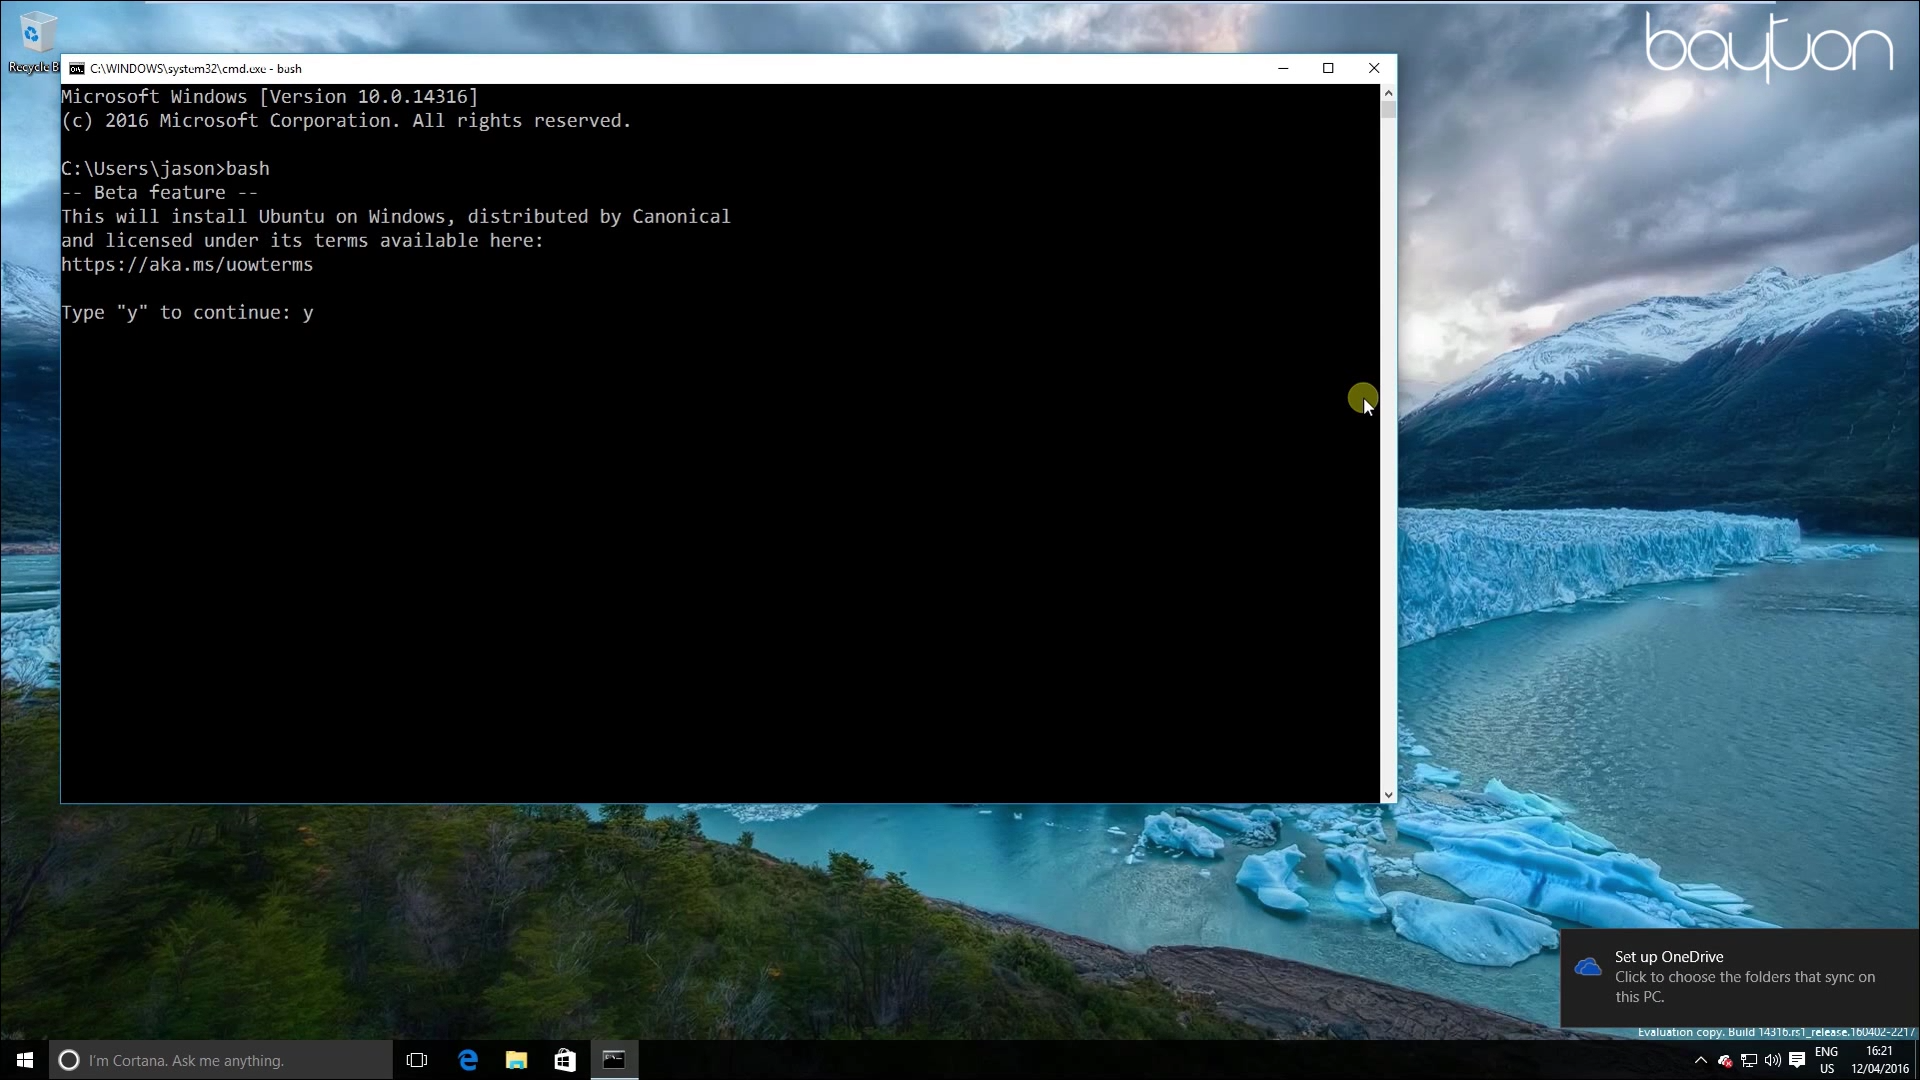Open File Explorer from taskbar

click(x=516, y=1060)
